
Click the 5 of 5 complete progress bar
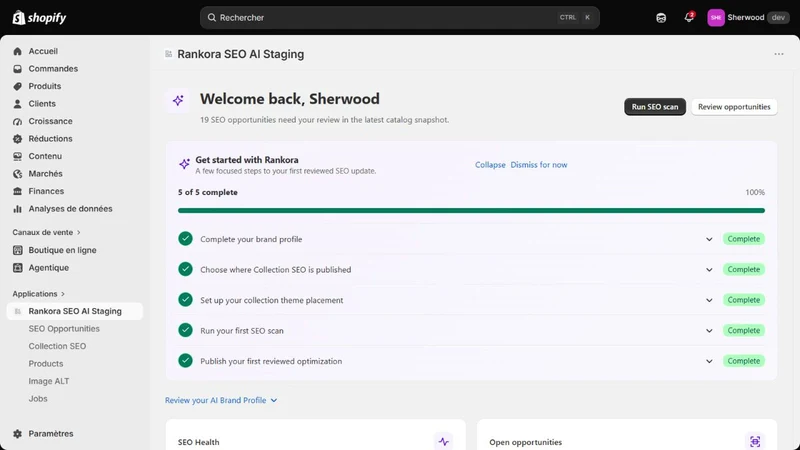coord(471,211)
